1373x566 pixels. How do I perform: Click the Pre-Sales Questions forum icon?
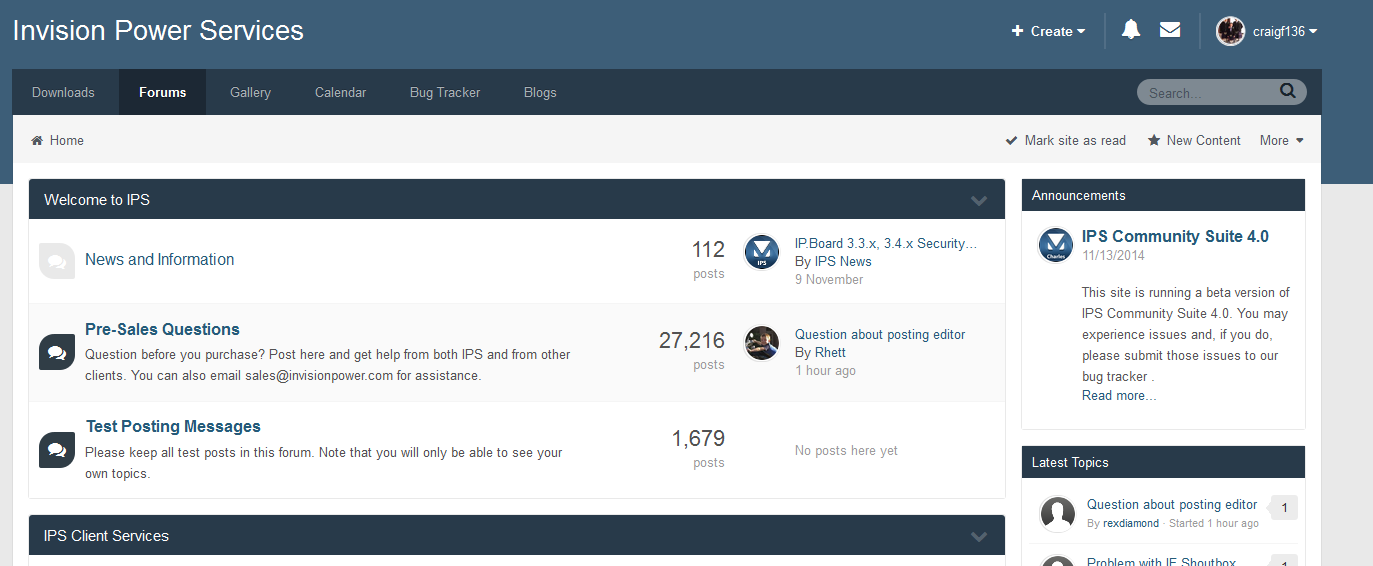[57, 352]
